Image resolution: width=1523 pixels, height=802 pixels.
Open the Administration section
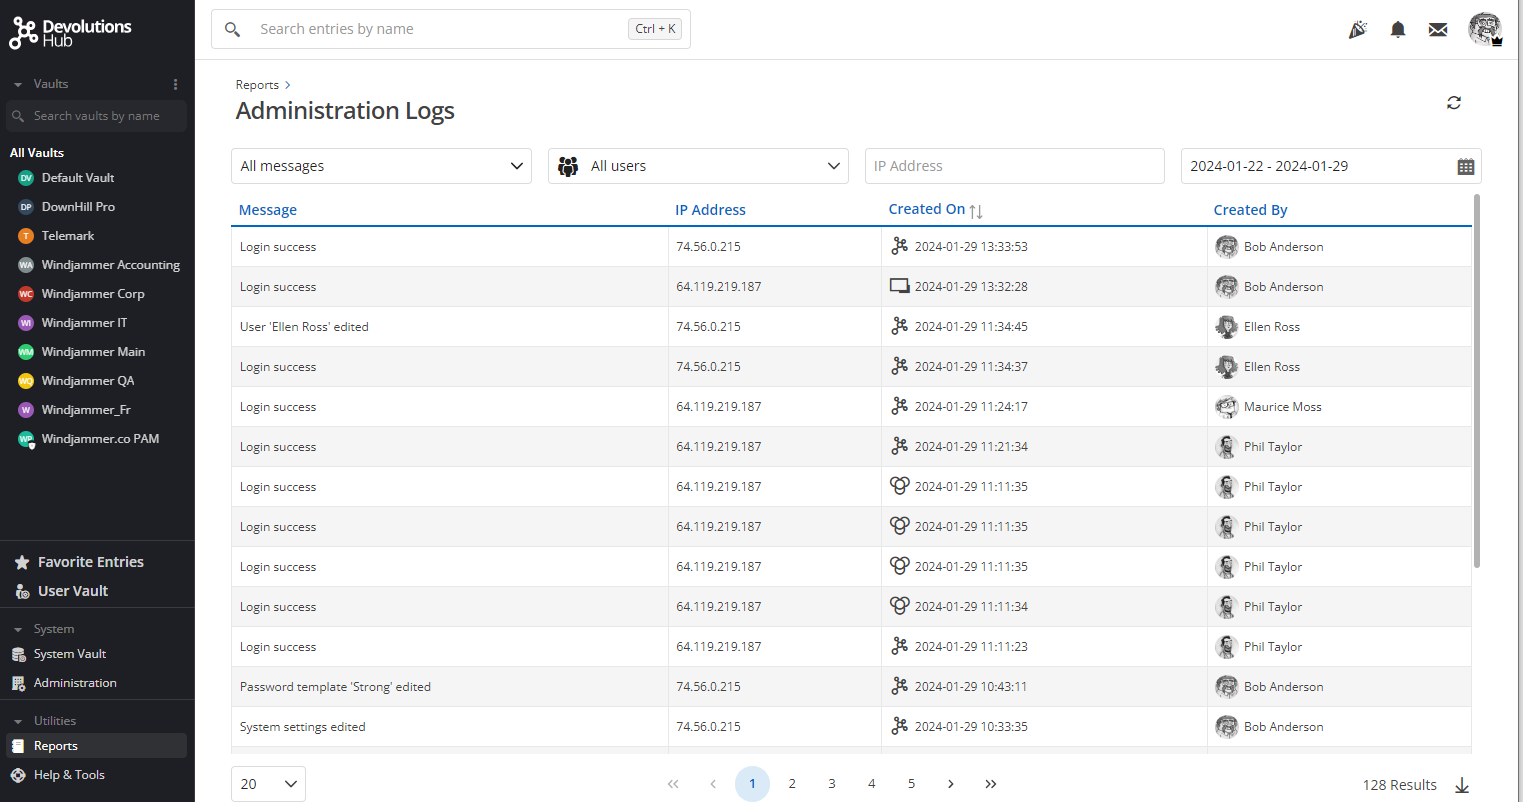coord(75,683)
